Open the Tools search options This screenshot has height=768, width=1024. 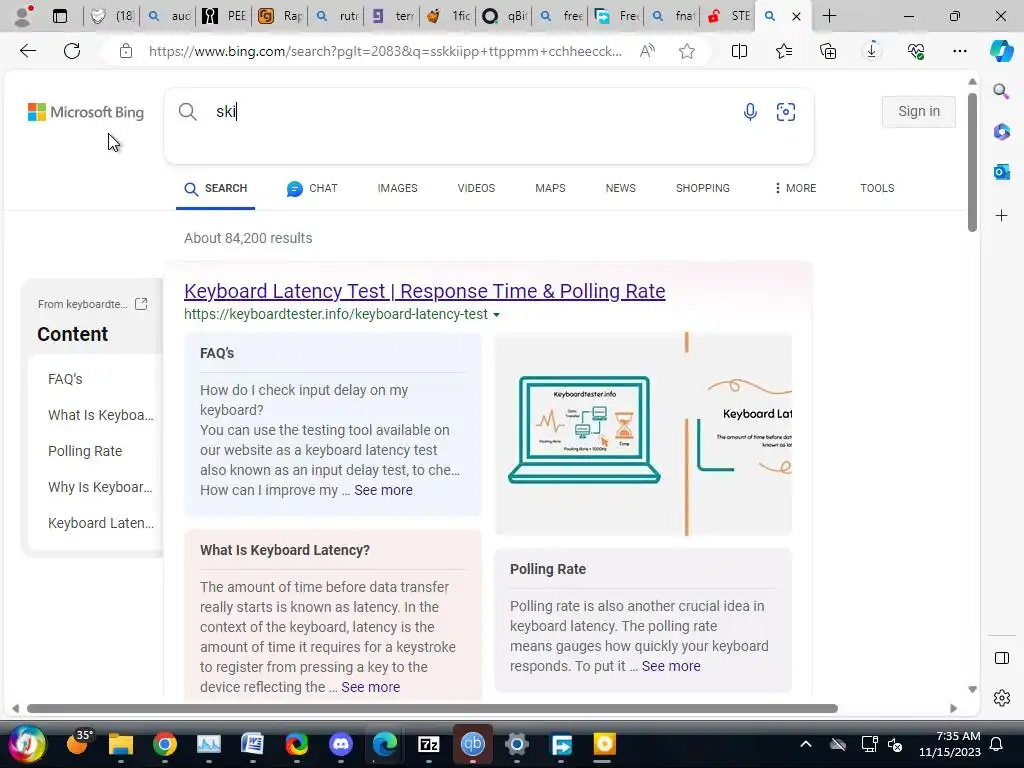click(877, 188)
